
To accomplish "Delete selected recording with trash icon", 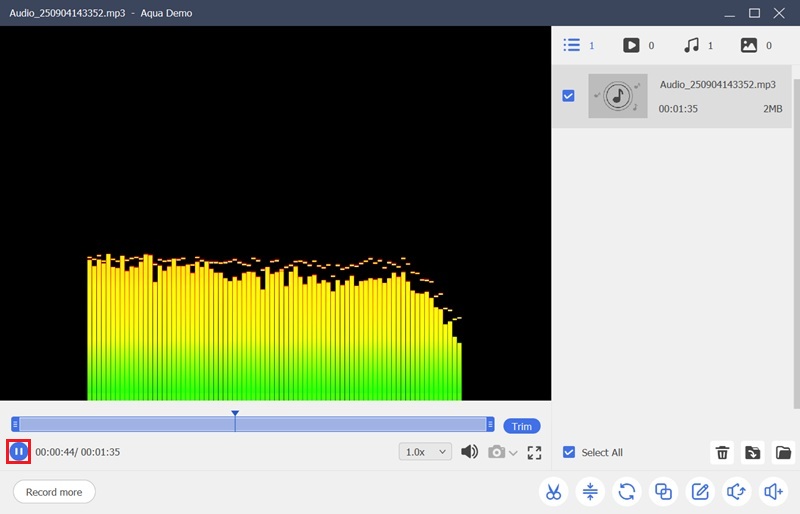I will [722, 453].
